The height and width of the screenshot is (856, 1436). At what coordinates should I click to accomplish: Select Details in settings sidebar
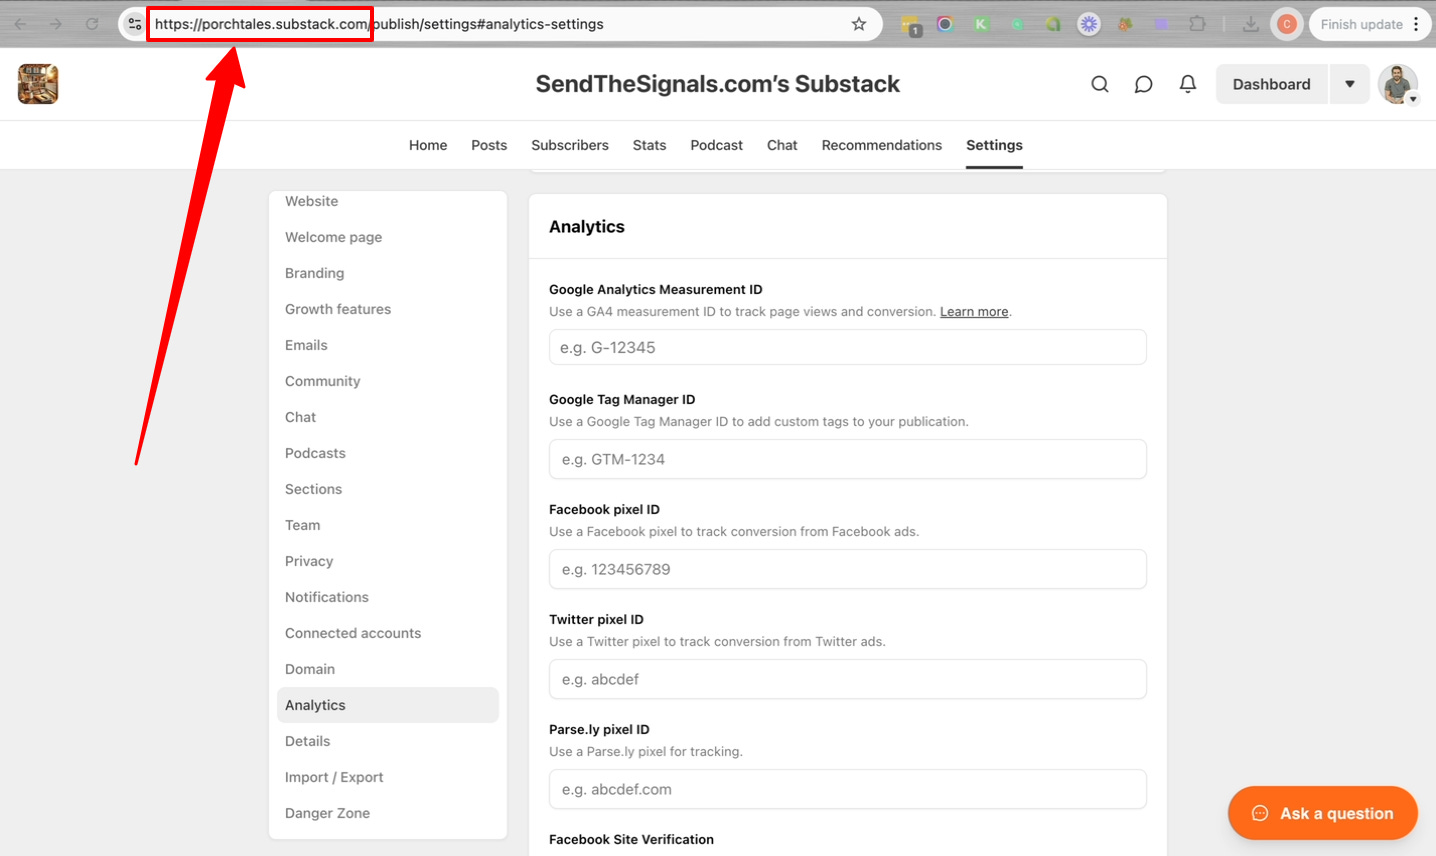click(x=388, y=741)
